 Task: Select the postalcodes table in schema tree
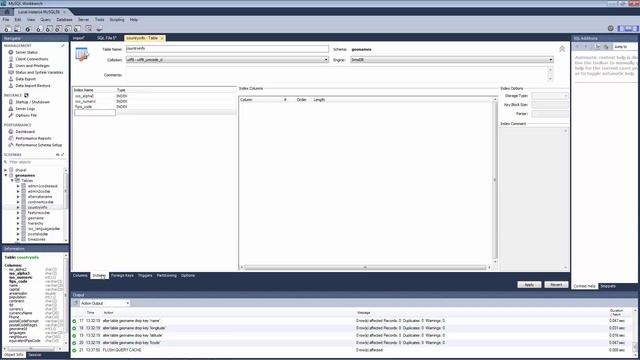coord(38,234)
